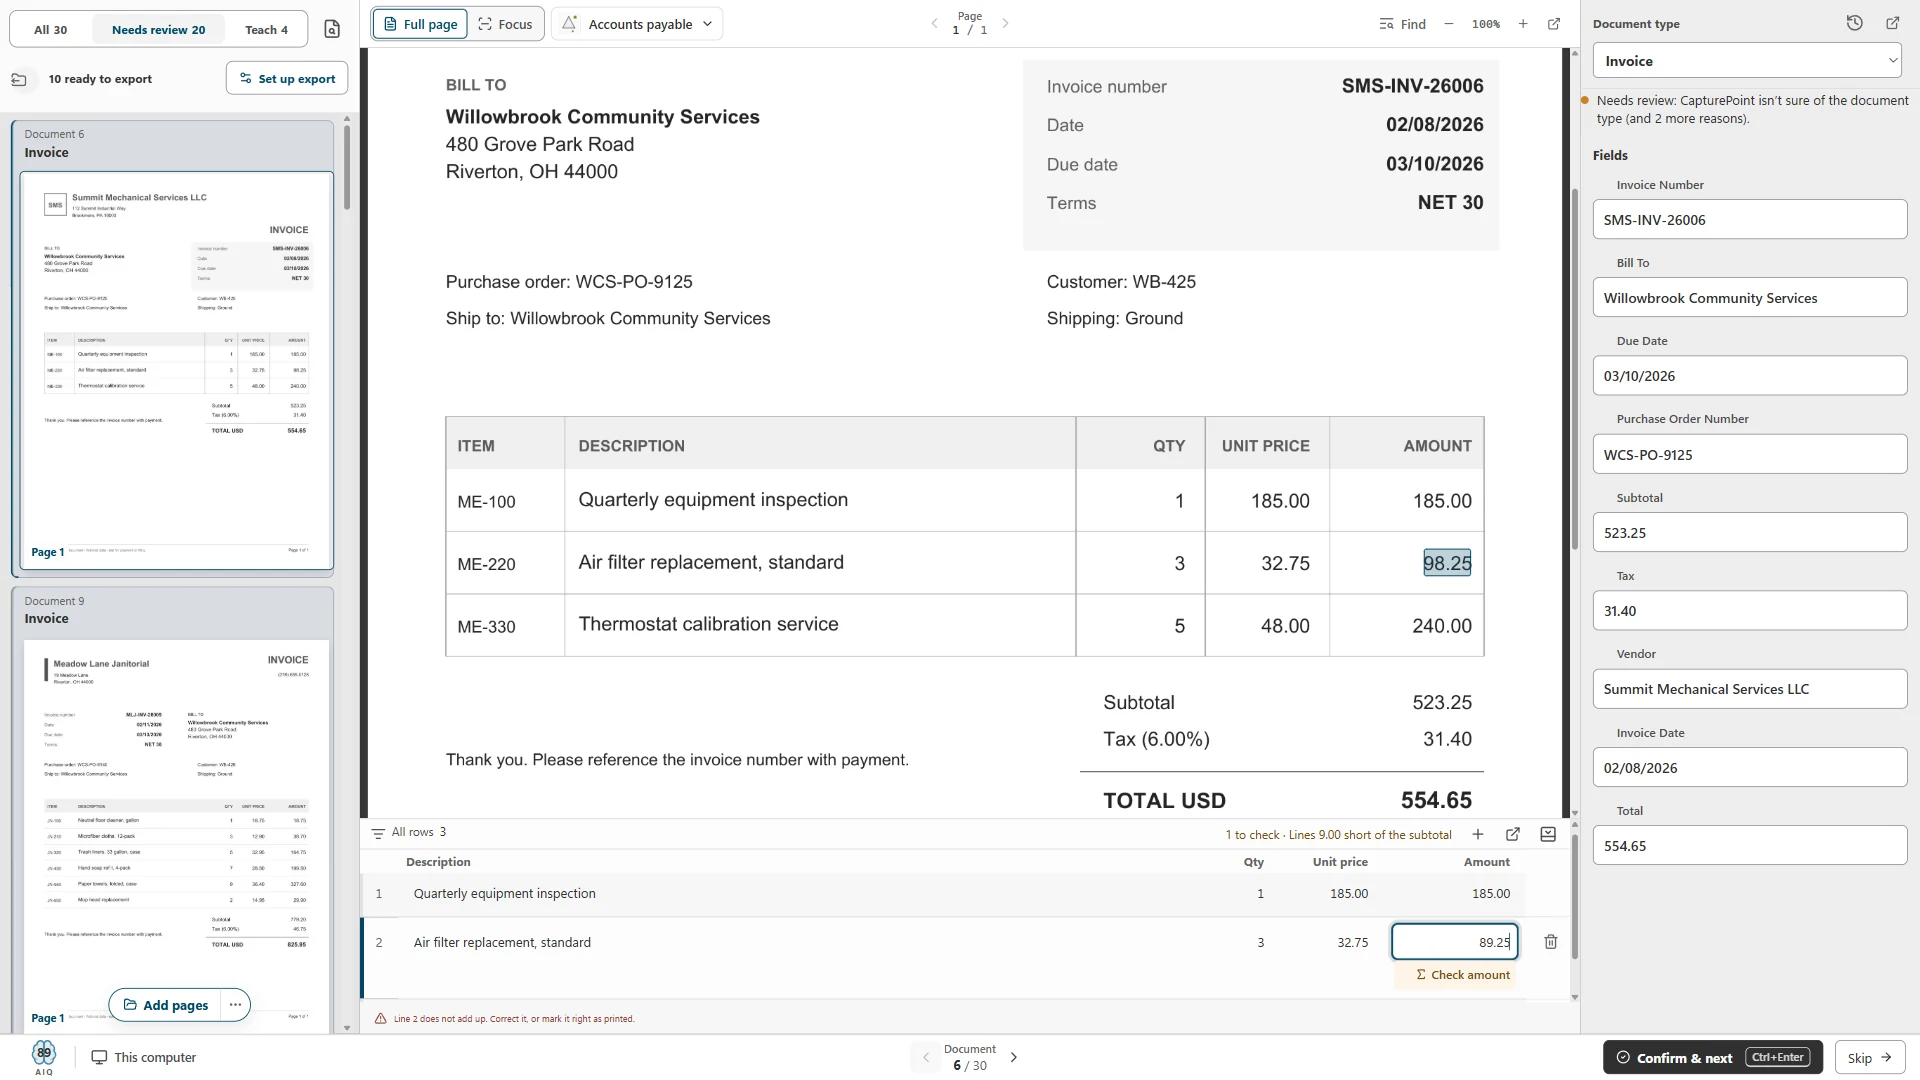Screen dimensions: 1920x1080
Task: Open the AIQ score badge
Action: tap(44, 1057)
